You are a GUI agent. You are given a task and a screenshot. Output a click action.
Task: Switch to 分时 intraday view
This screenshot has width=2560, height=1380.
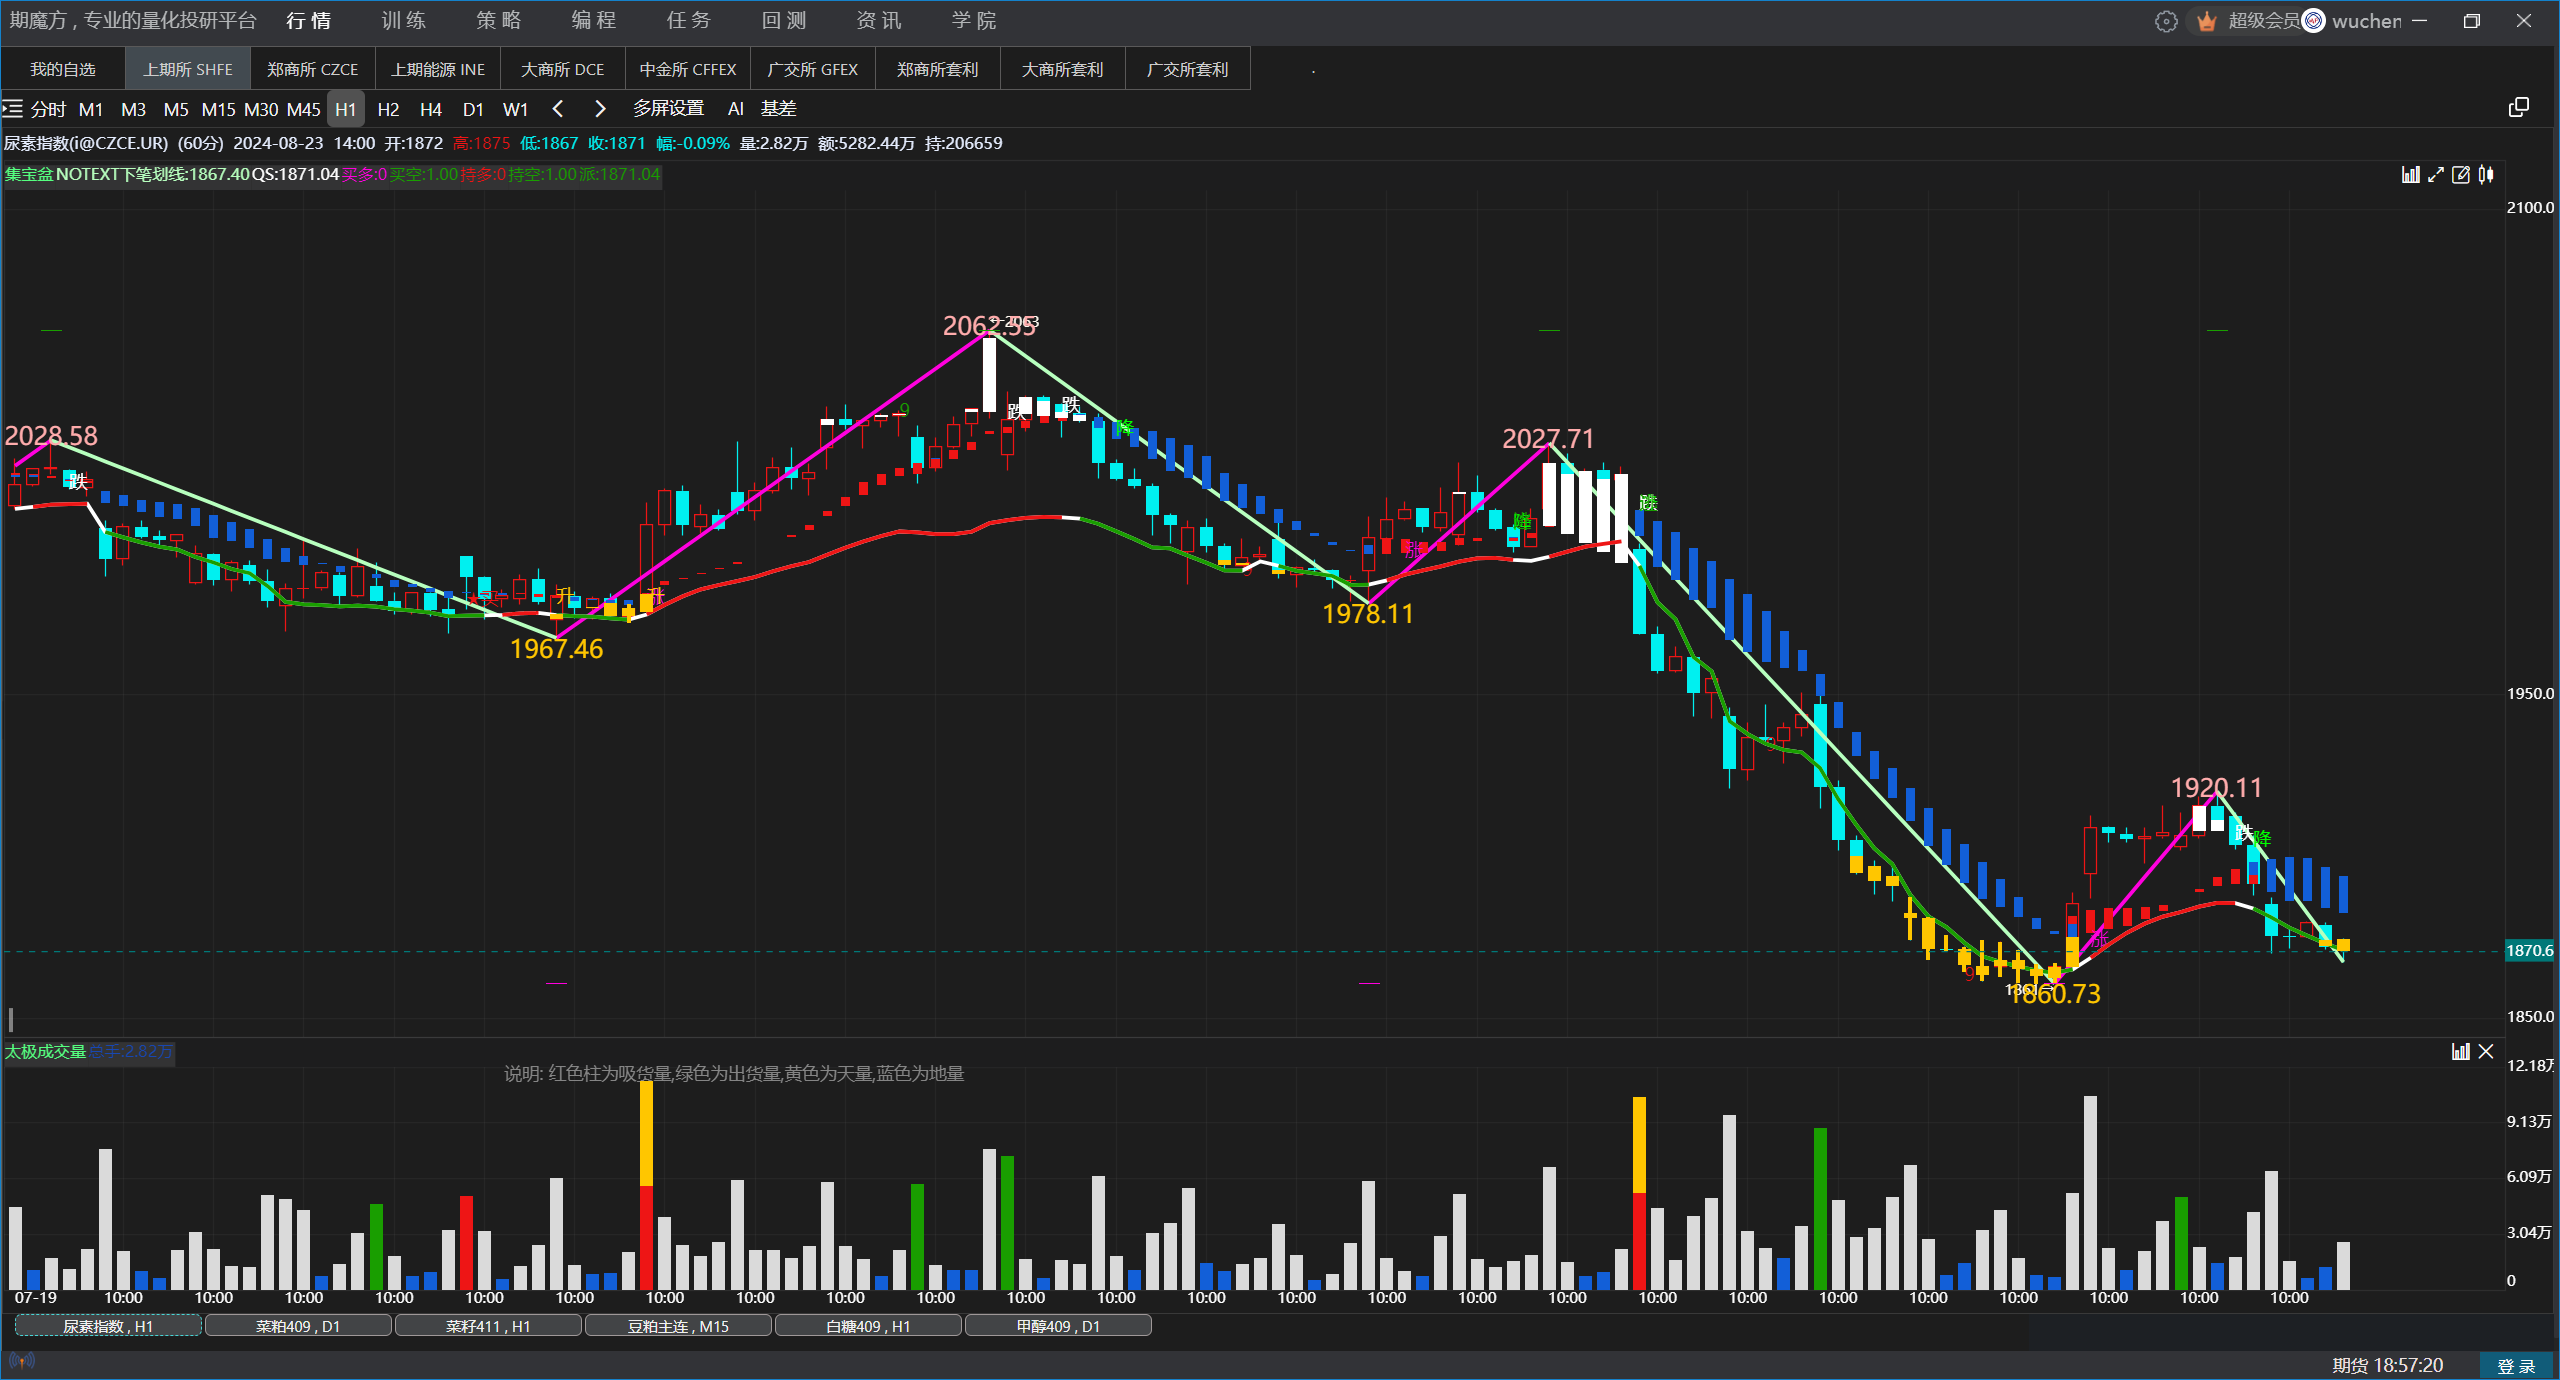49,109
